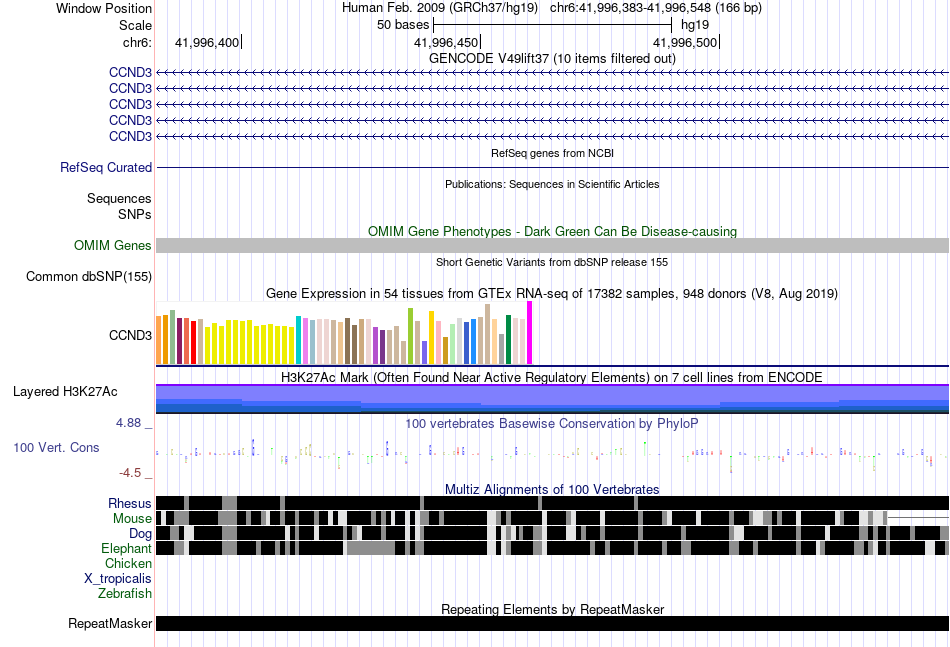Screen dimensions: 950x647
Task: Click the Mouse alignment row label
Action: click(x=132, y=519)
